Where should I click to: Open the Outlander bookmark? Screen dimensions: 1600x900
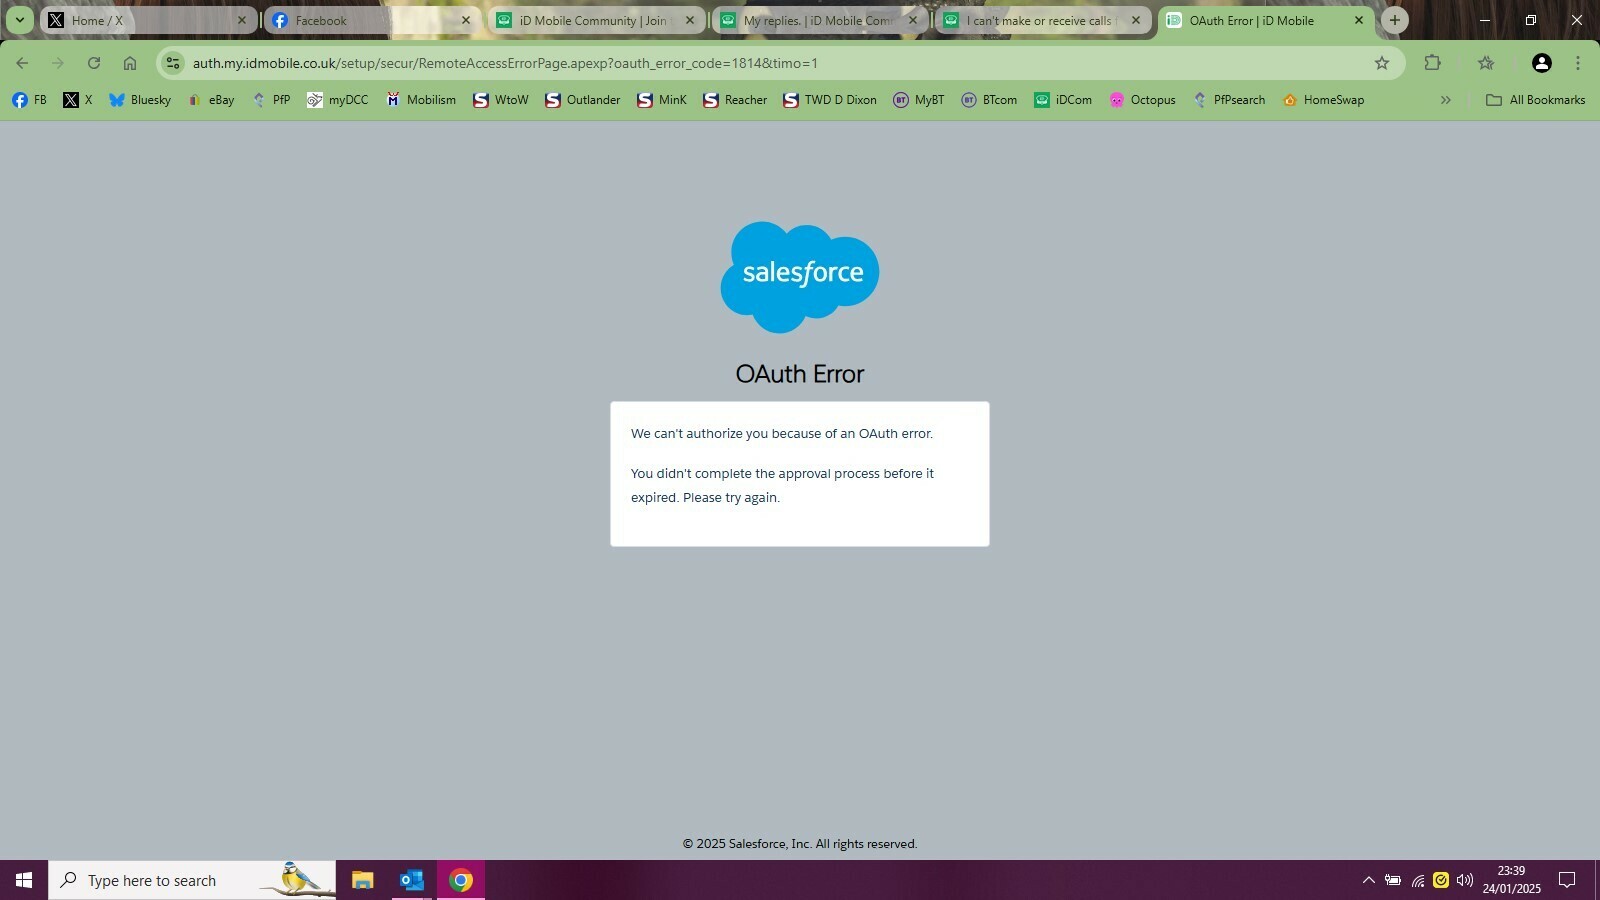[x=583, y=100]
